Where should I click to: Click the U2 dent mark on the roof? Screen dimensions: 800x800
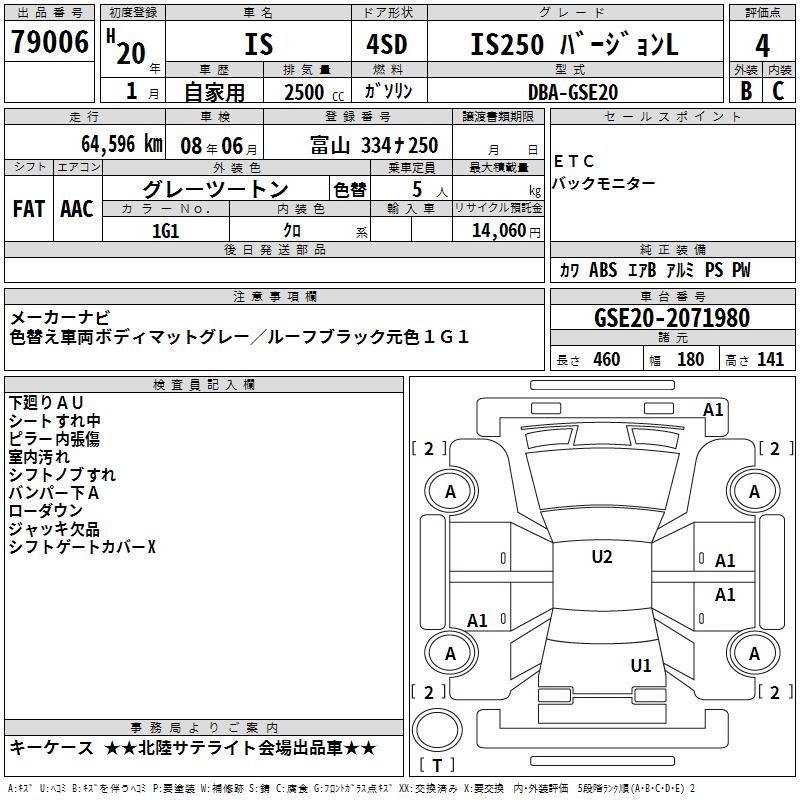602,557
